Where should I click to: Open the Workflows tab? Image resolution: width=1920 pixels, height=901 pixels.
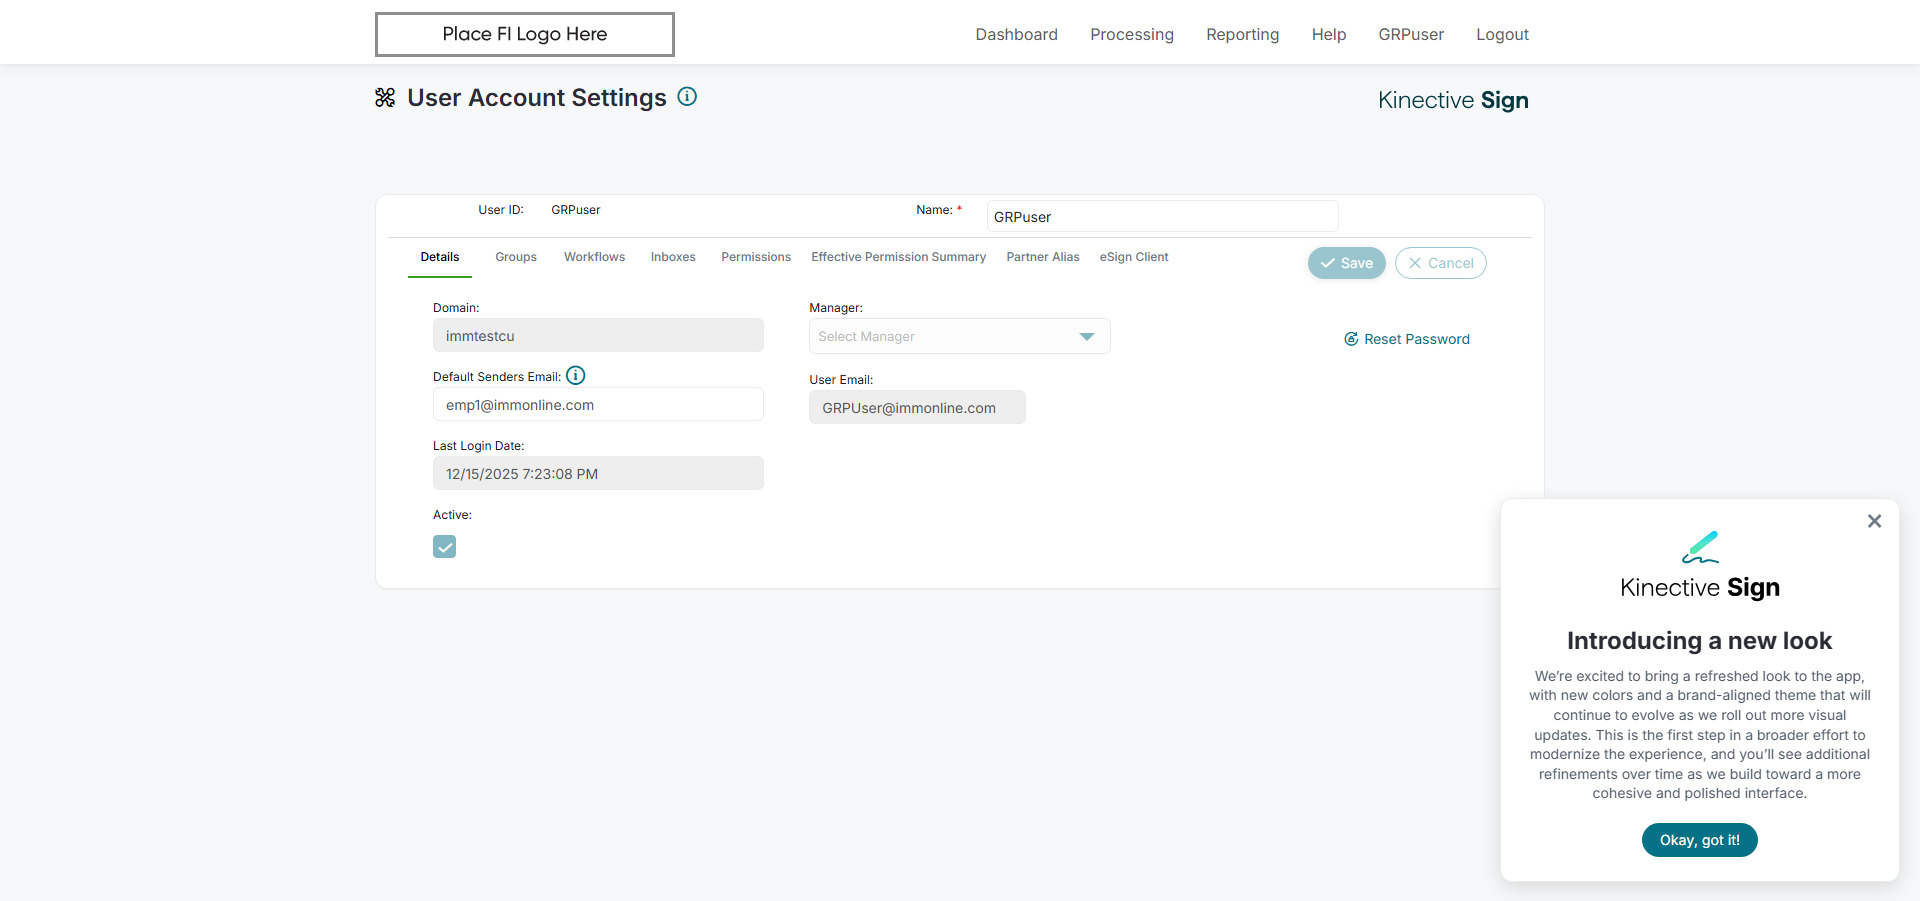click(595, 257)
